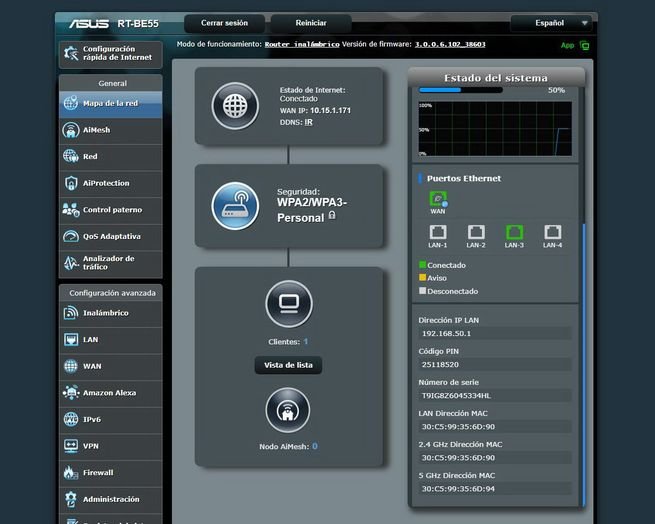The height and width of the screenshot is (524, 655).
Task: Click the Internet status globe icon
Action: point(235,106)
